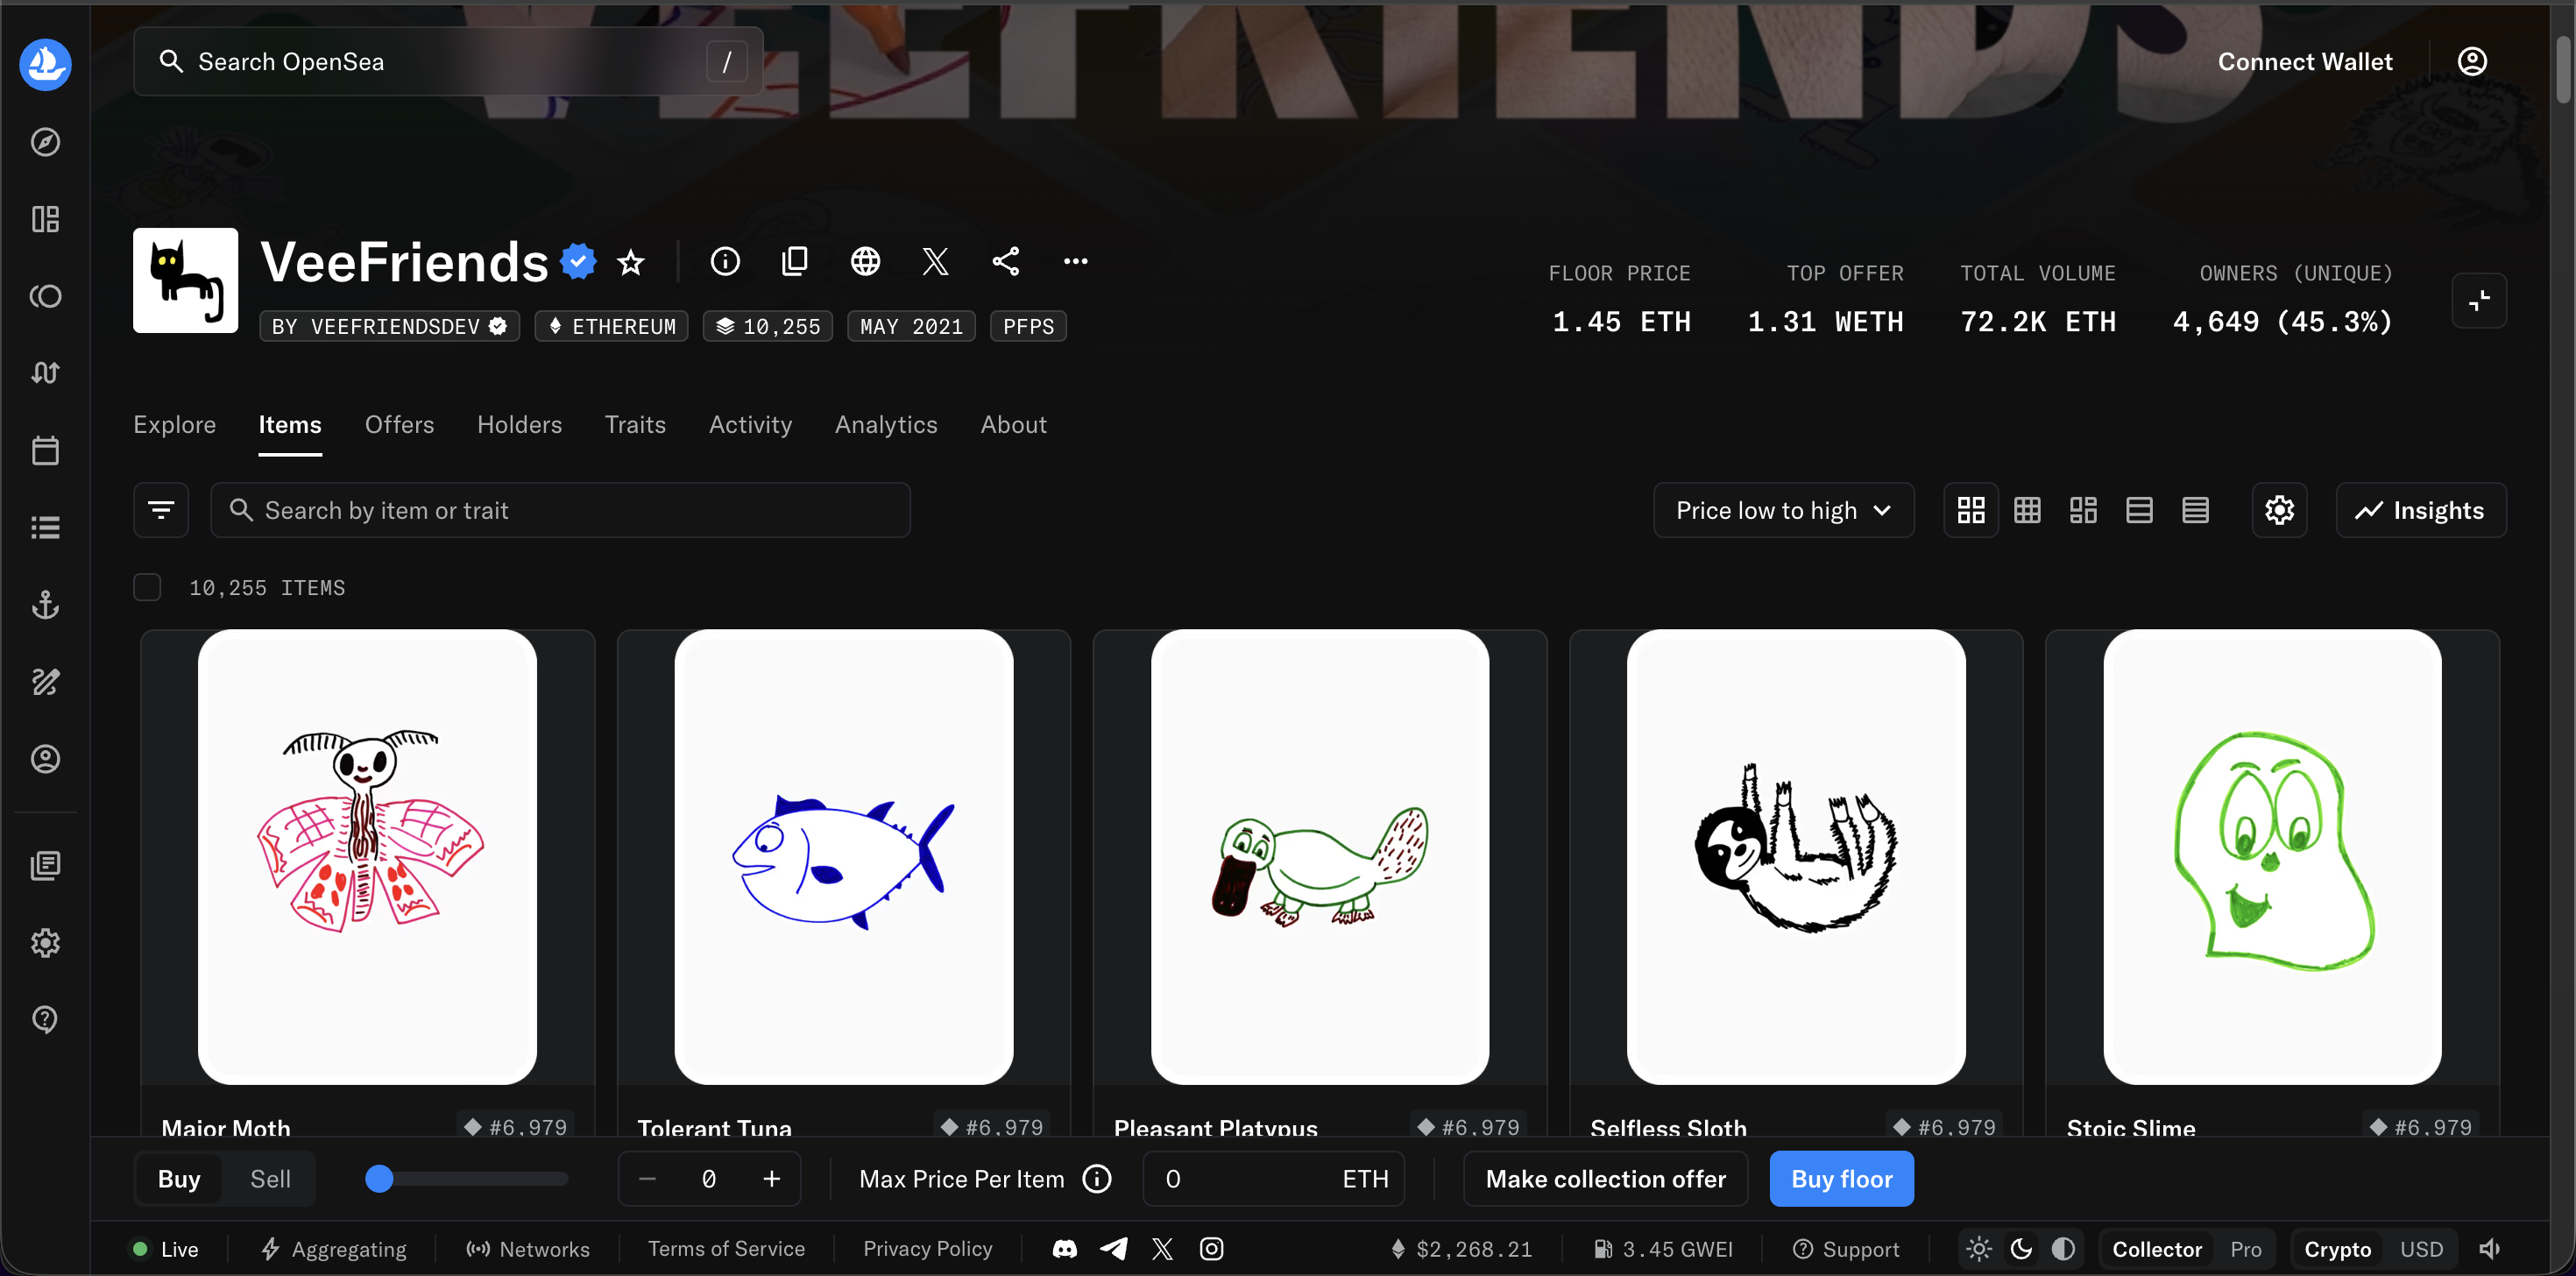Open the Discord link in footer
The height and width of the screenshot is (1276, 2576).
[1064, 1249]
